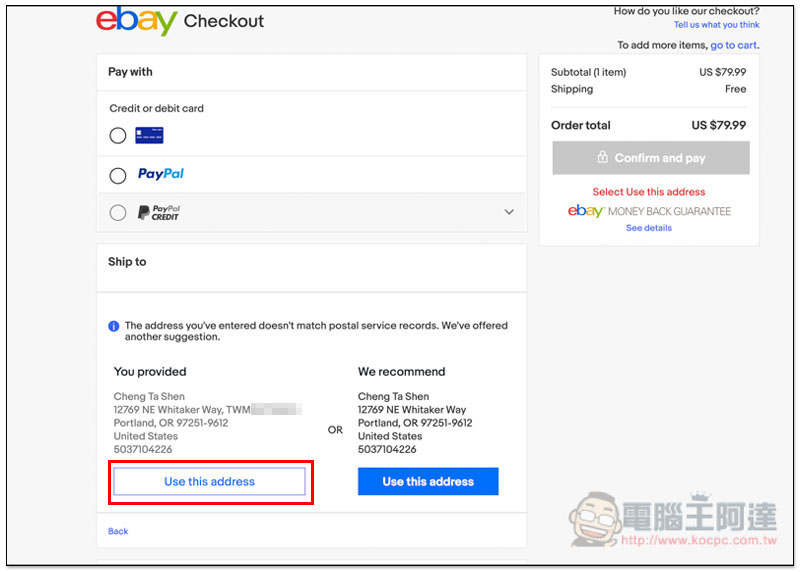Click the eBay logo in header
Viewport: 800px width, 572px height.
[x=136, y=21]
